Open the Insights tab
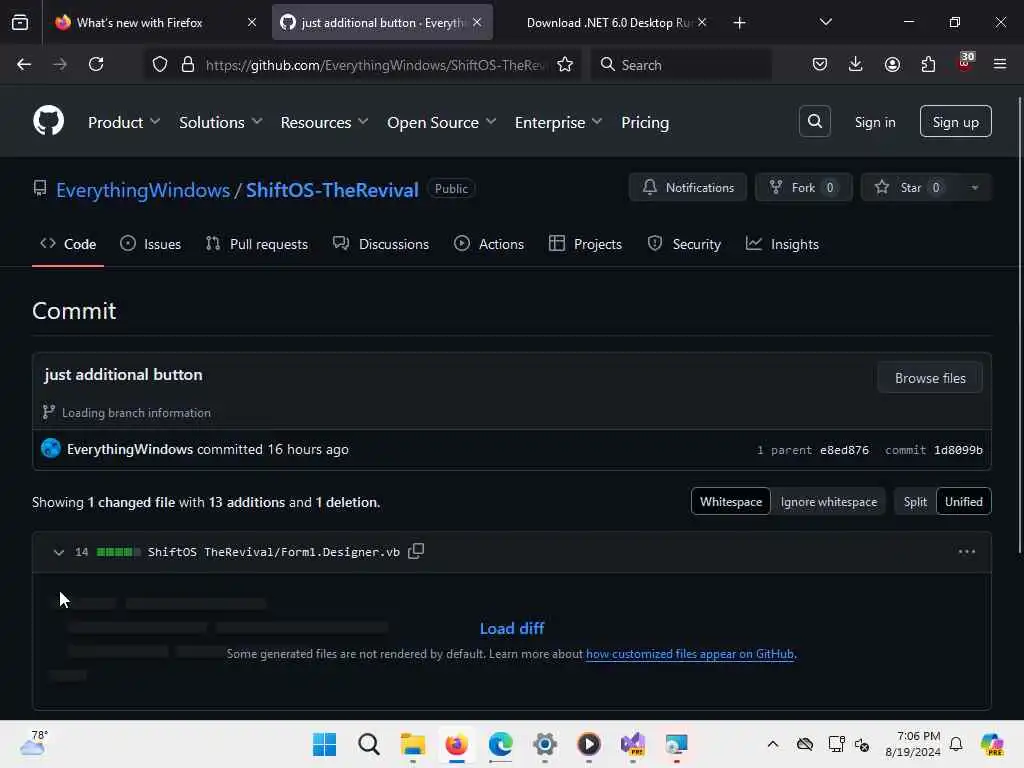 (782, 244)
